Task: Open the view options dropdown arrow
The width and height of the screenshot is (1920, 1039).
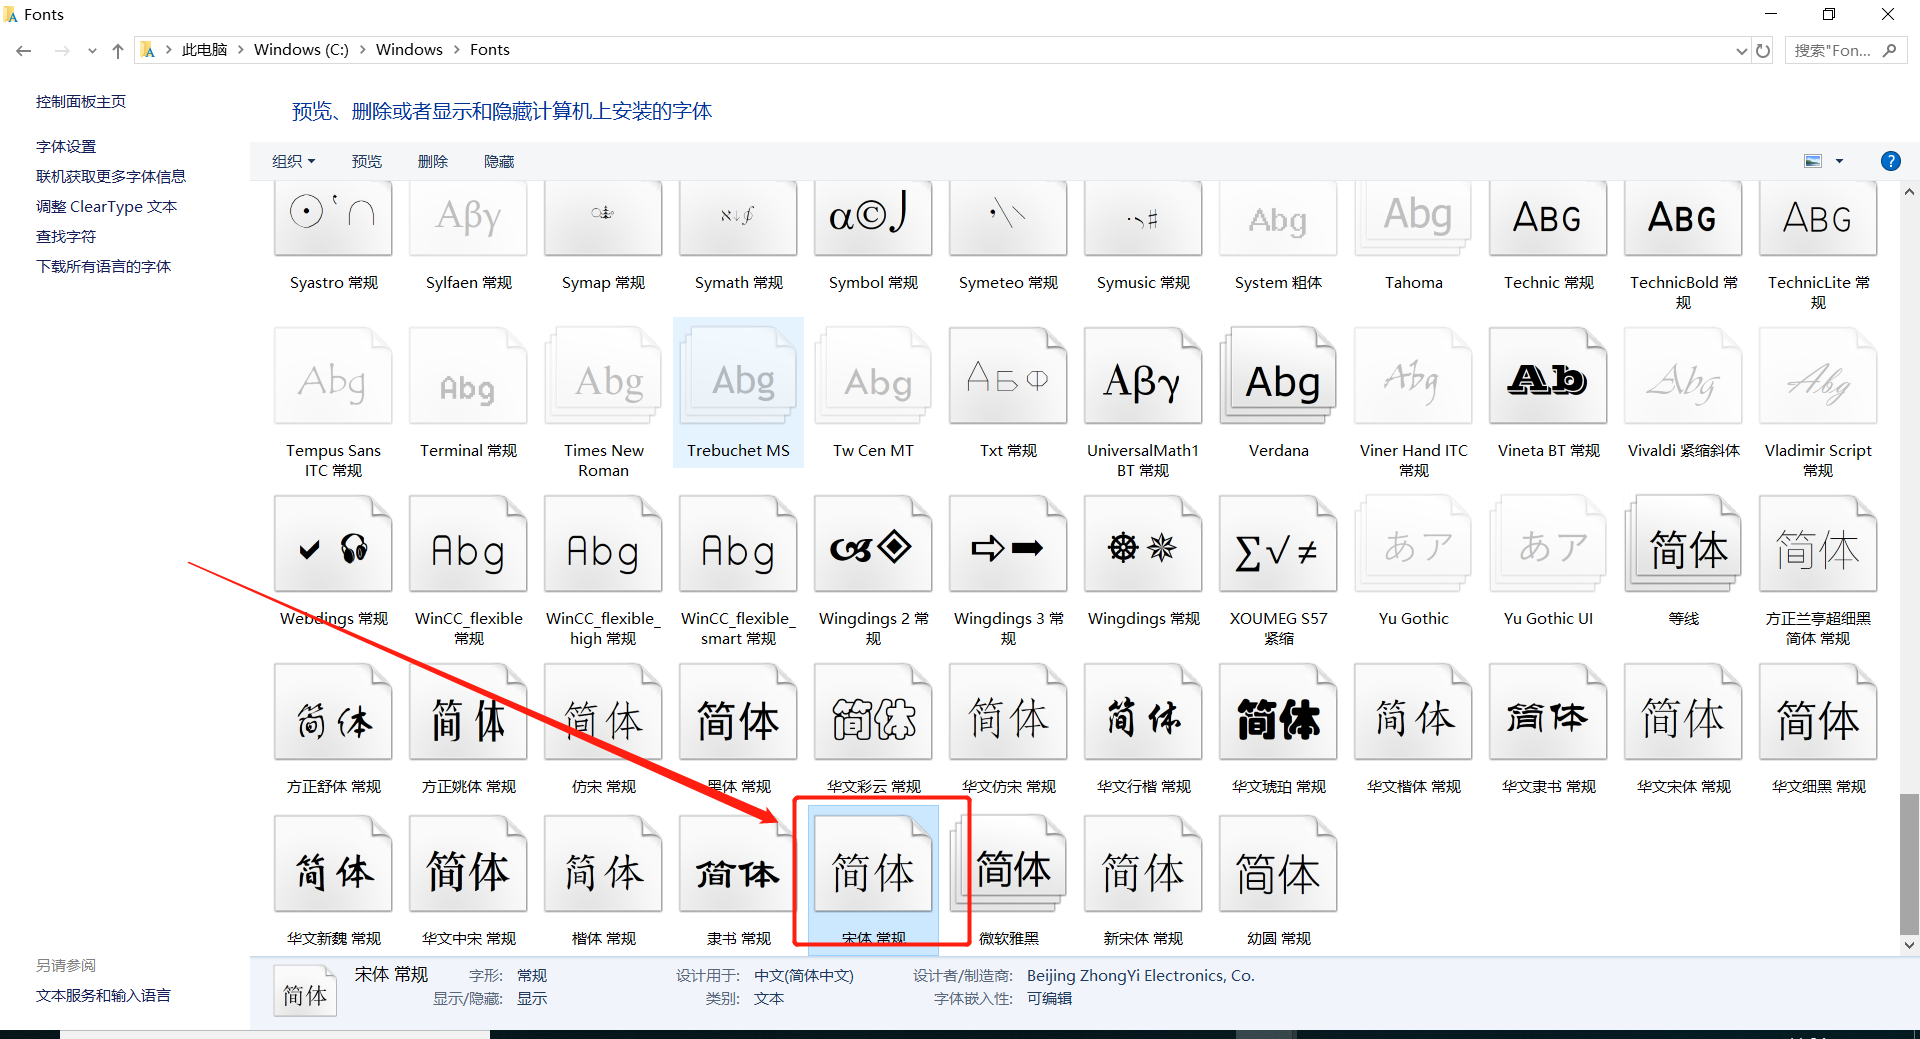Action: (1839, 161)
